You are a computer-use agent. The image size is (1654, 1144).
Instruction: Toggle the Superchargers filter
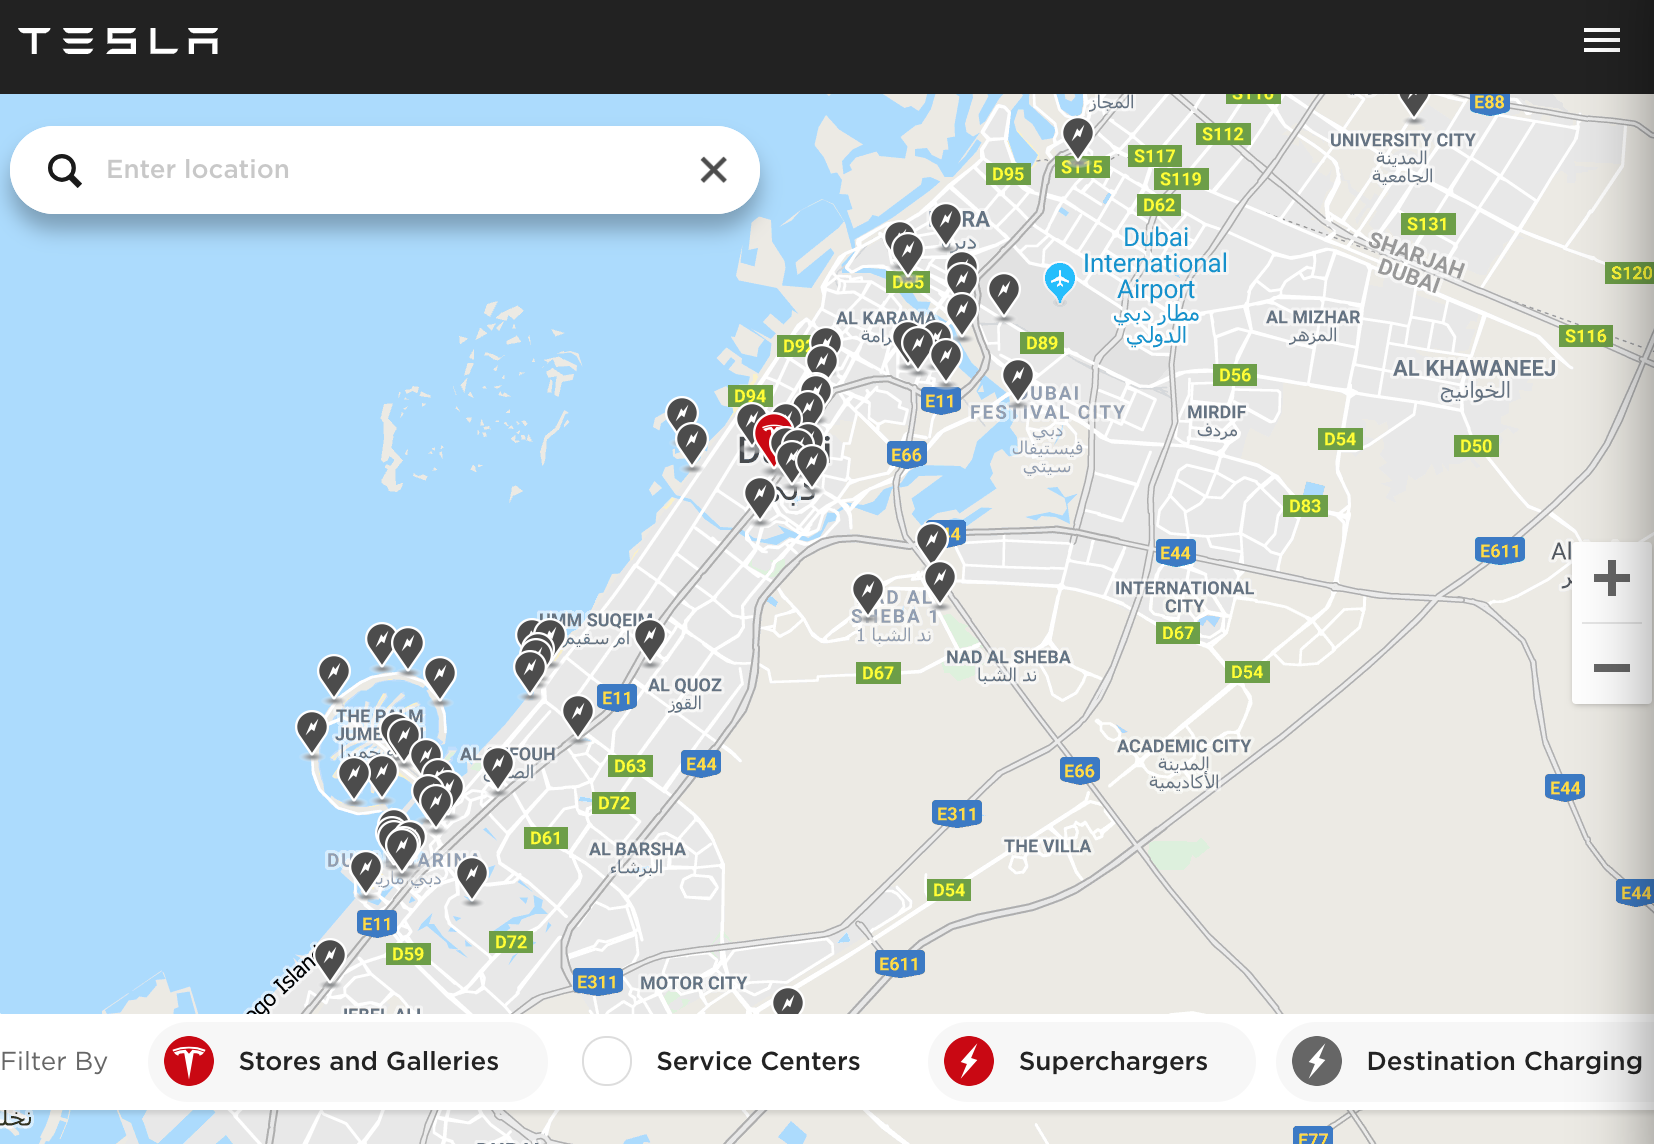1091,1061
